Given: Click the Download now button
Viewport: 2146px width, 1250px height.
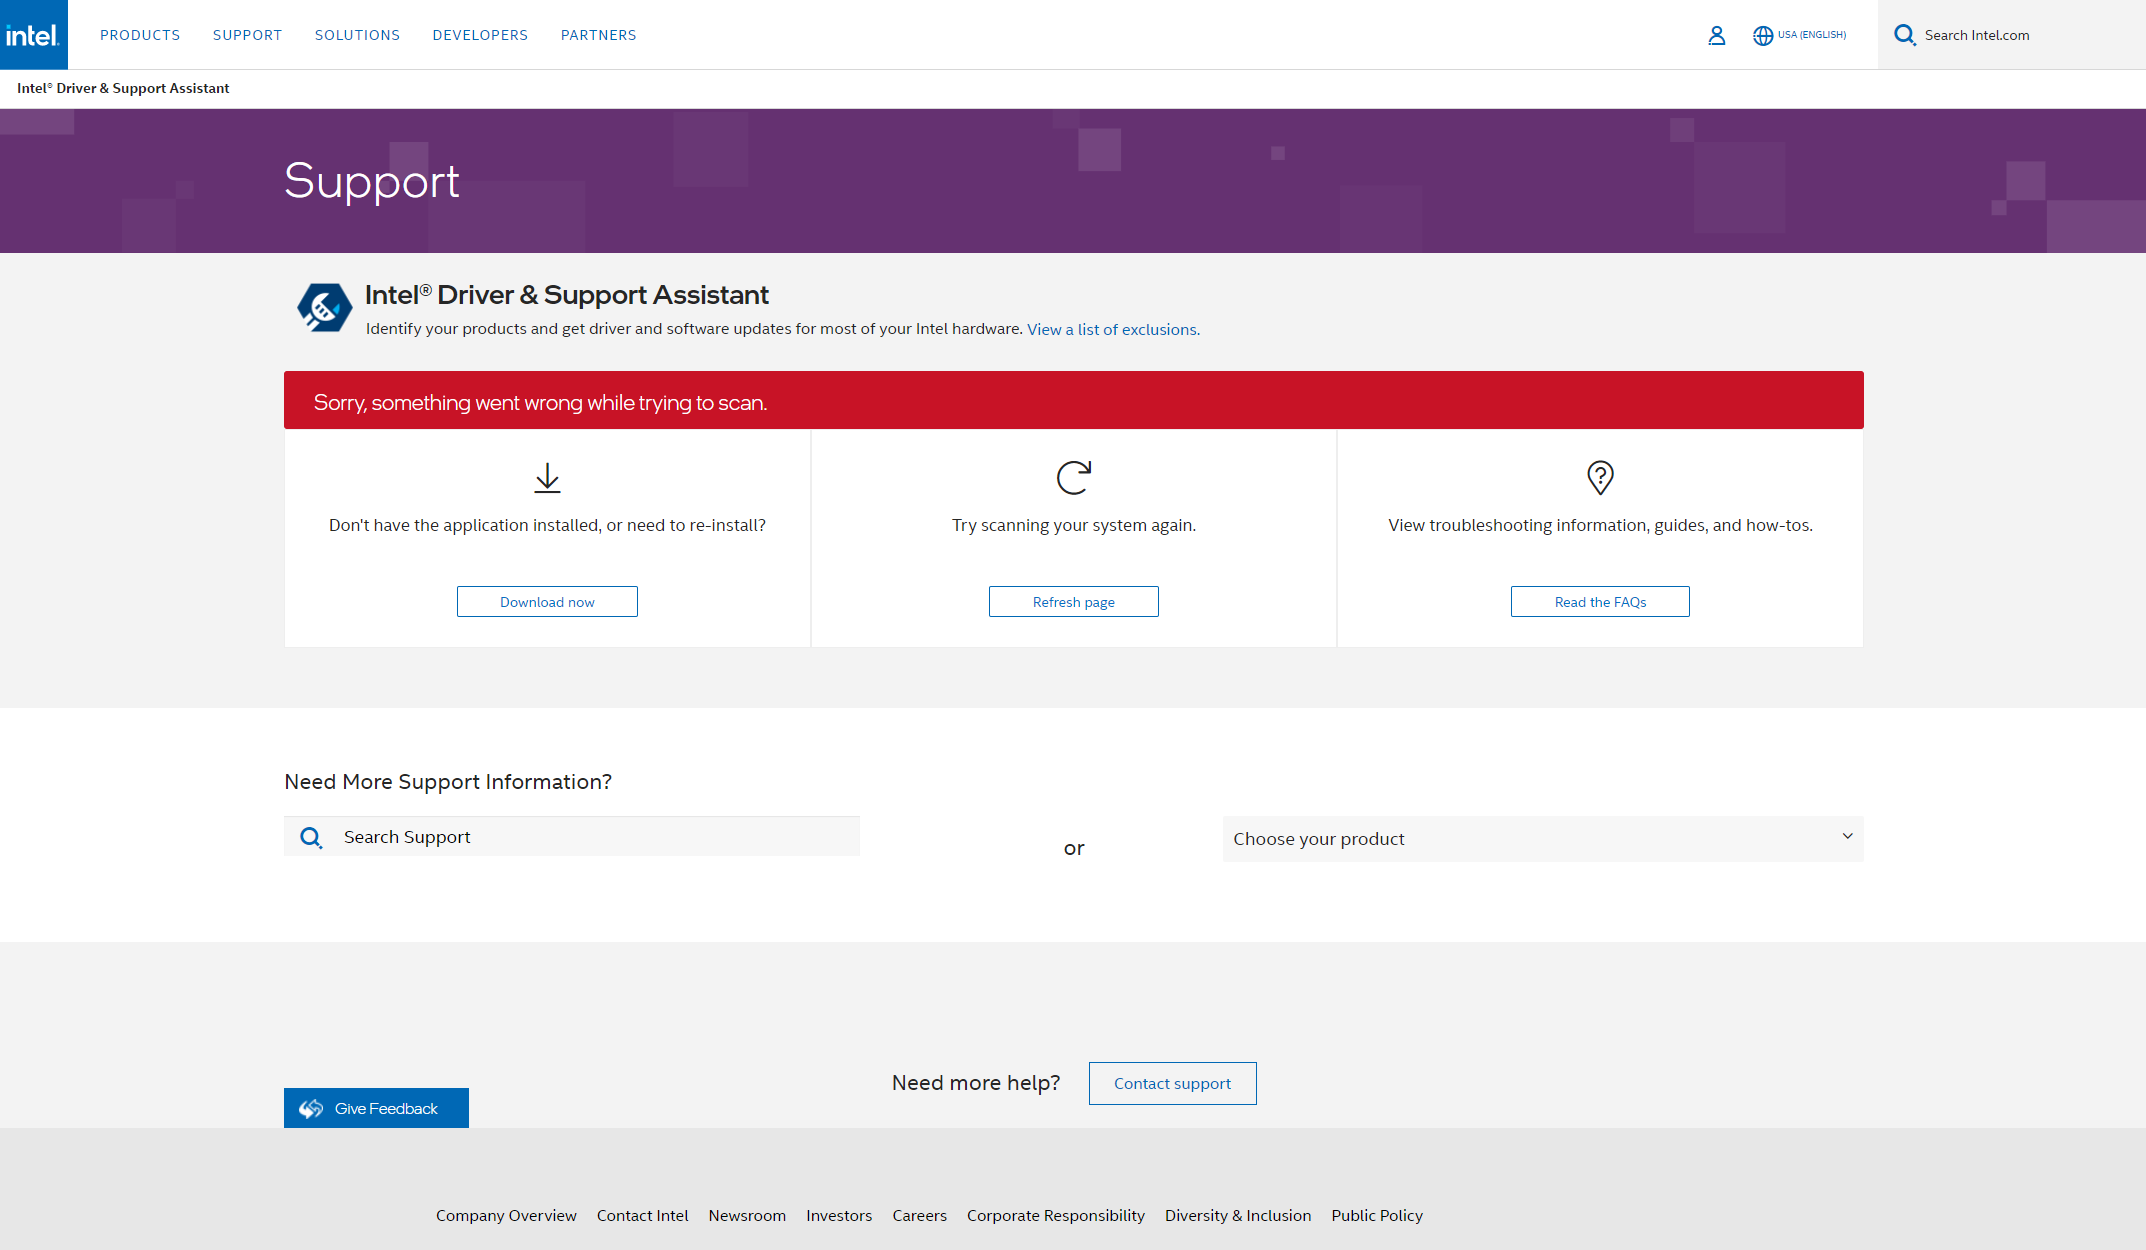Looking at the screenshot, I should click(x=547, y=601).
